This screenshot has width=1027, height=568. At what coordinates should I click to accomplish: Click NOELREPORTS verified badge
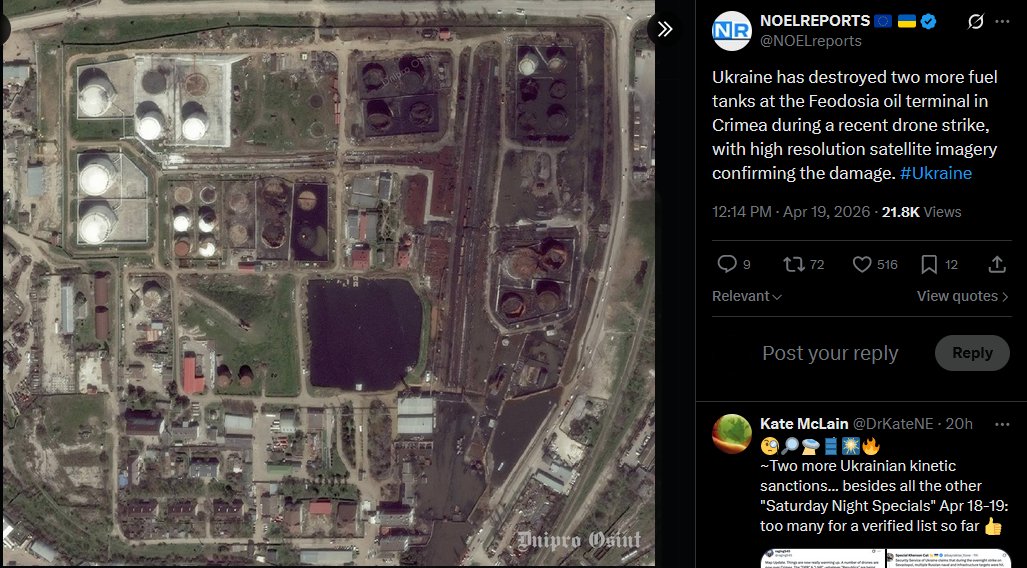[927, 22]
